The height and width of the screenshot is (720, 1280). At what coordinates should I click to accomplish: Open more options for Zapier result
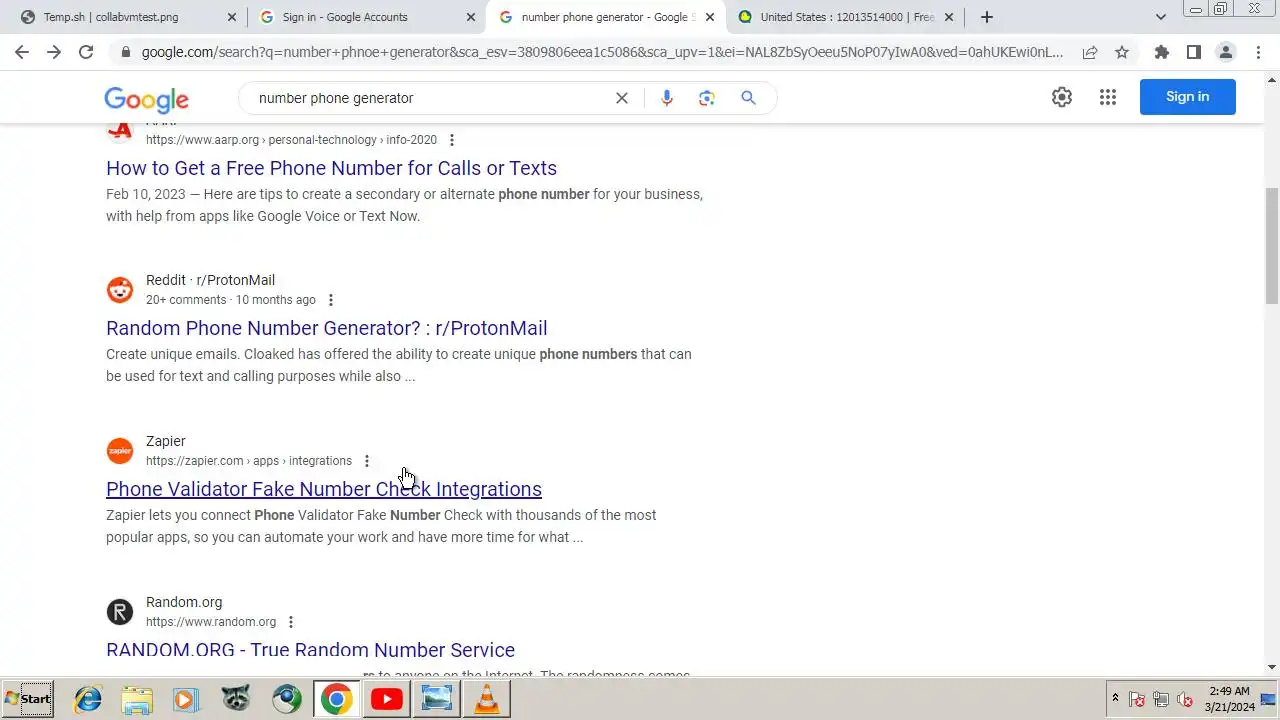click(367, 461)
